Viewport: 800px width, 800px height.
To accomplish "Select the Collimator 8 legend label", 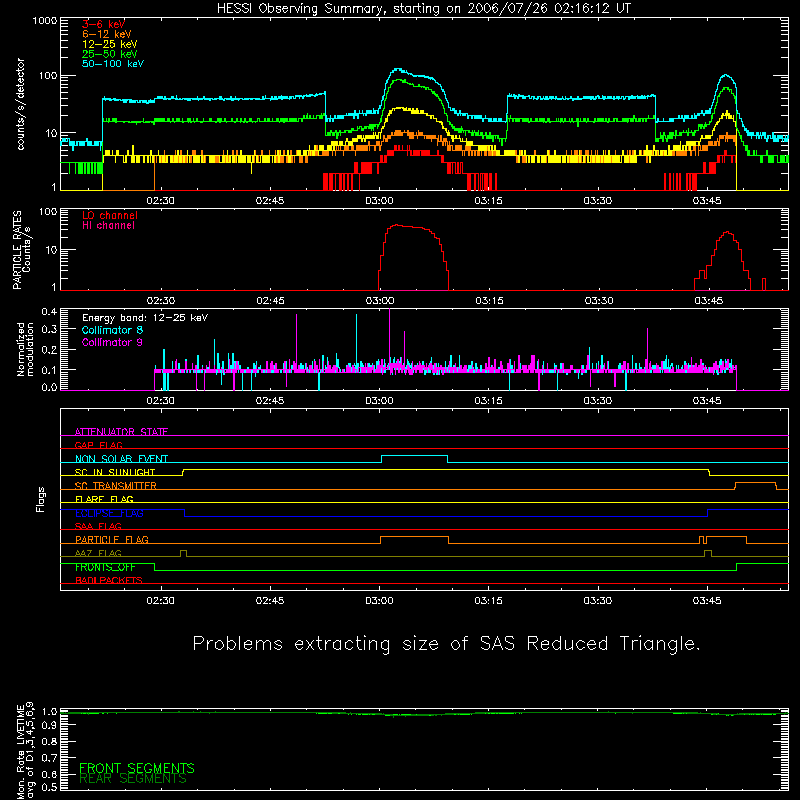I will click(x=112, y=330).
